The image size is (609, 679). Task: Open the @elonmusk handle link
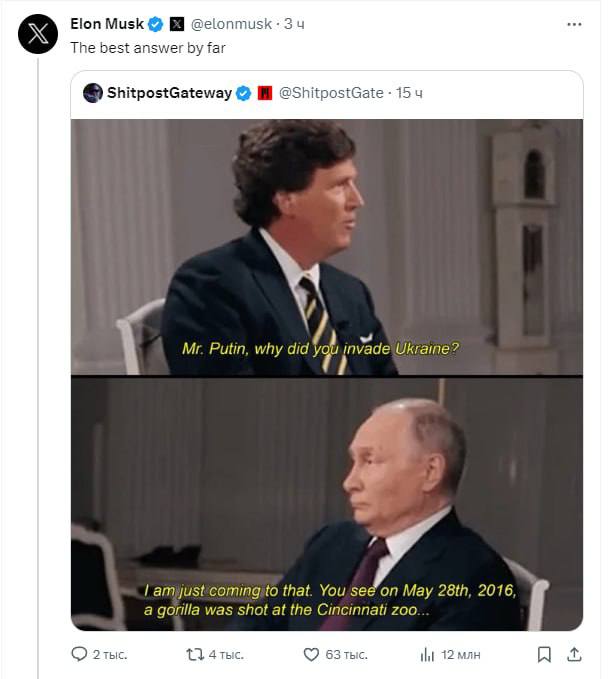(231, 24)
